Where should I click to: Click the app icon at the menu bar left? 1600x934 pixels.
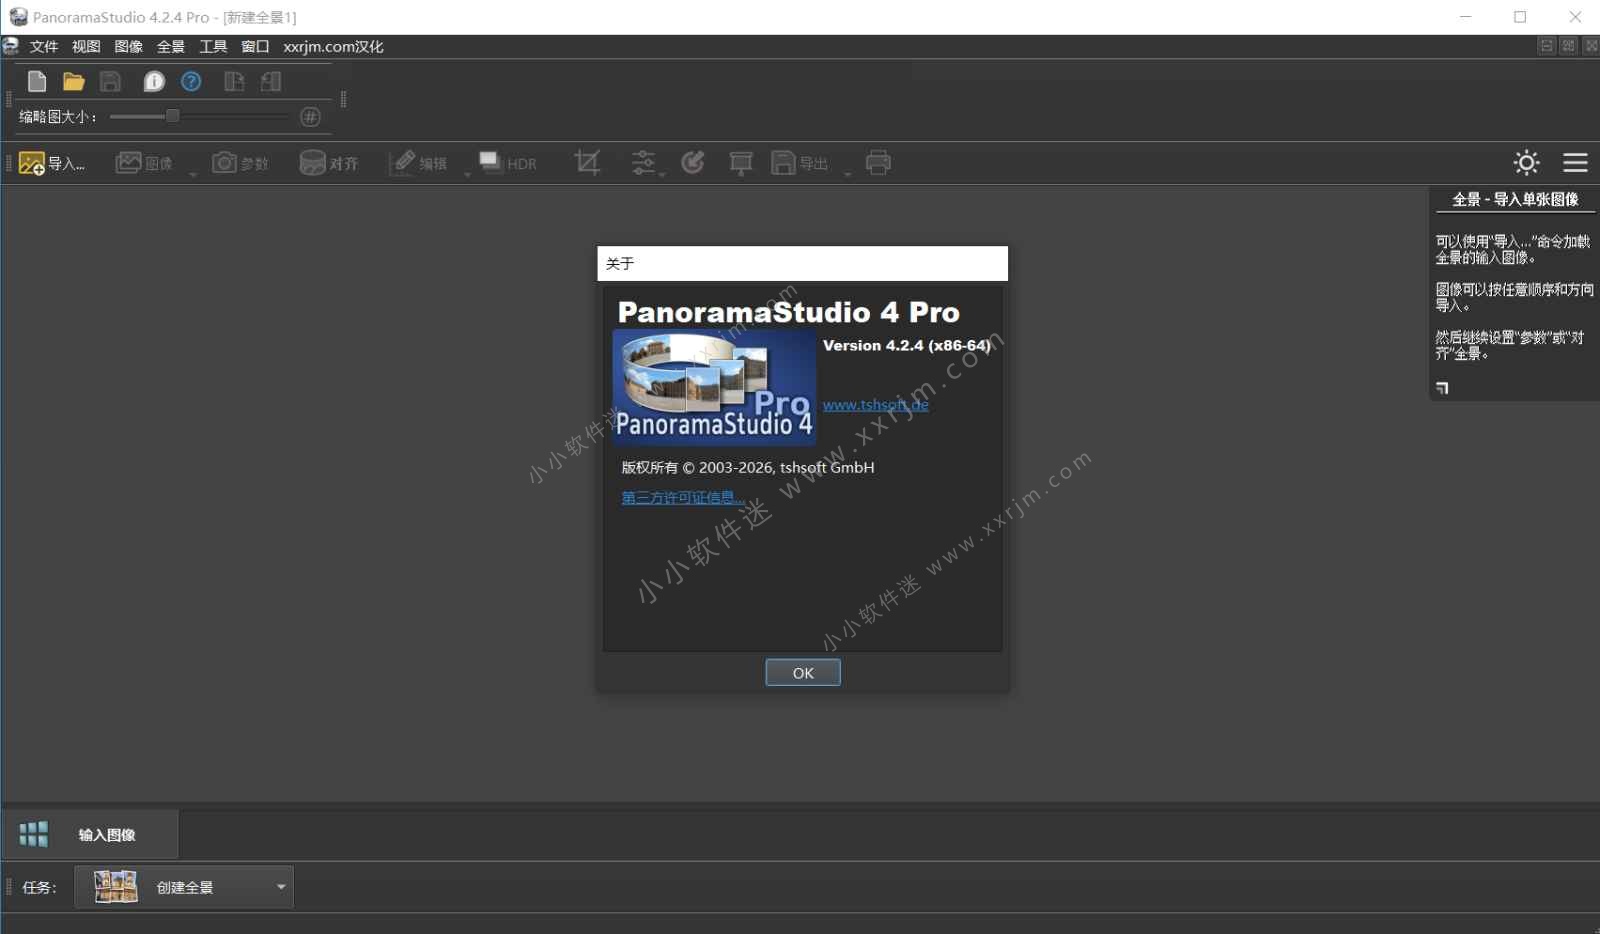click(11, 46)
